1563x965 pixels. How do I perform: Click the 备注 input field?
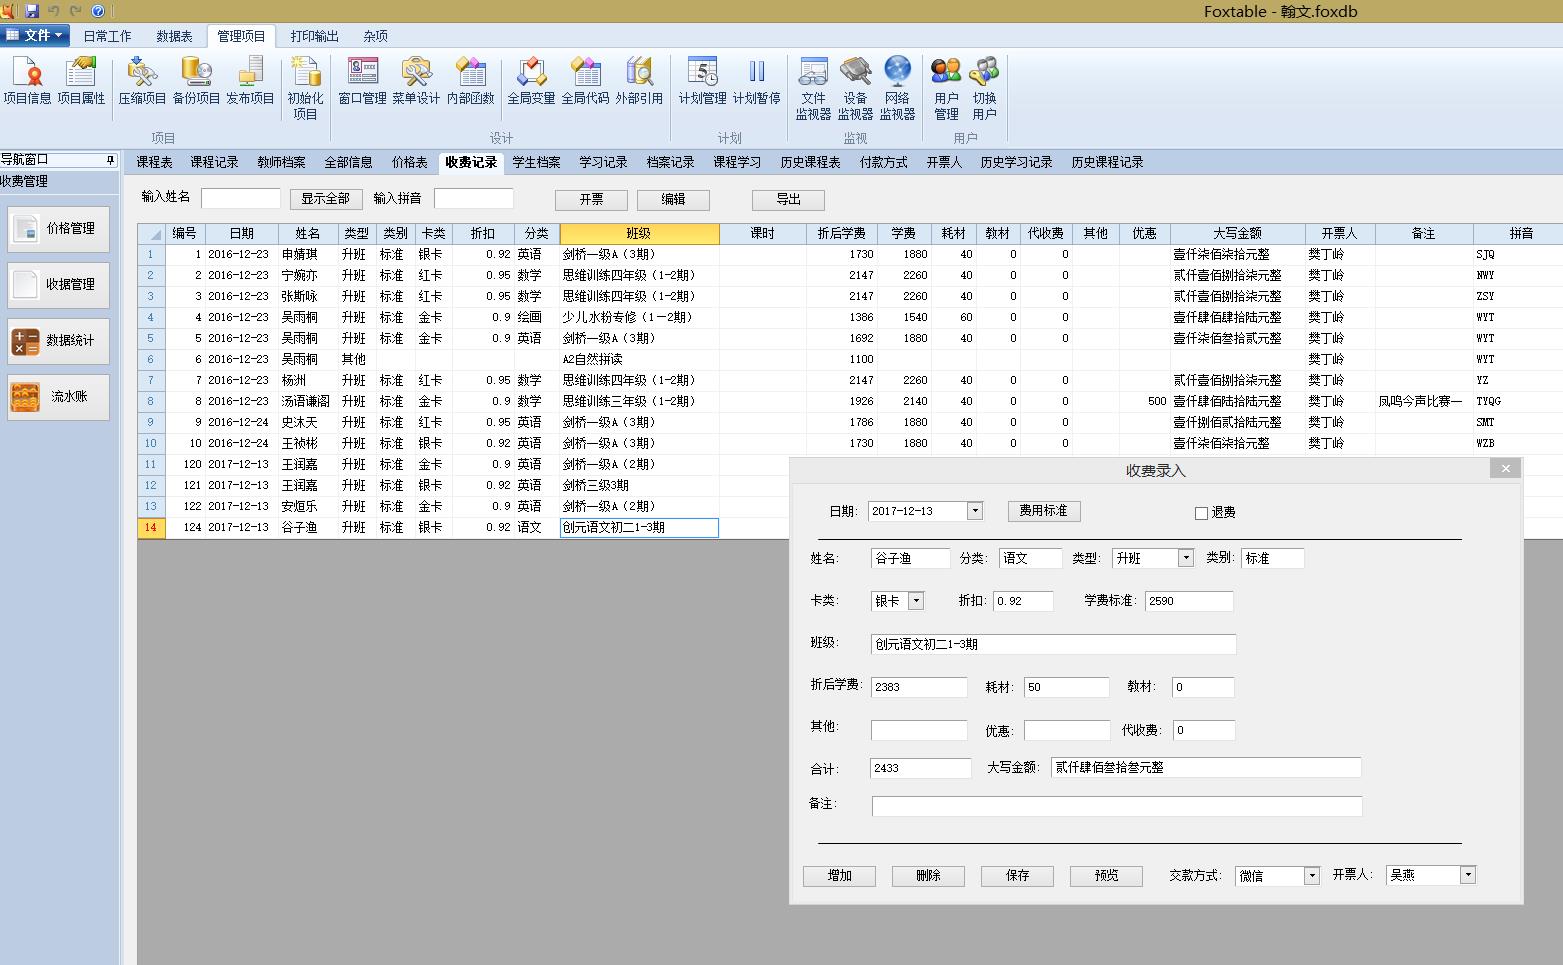(1116, 806)
